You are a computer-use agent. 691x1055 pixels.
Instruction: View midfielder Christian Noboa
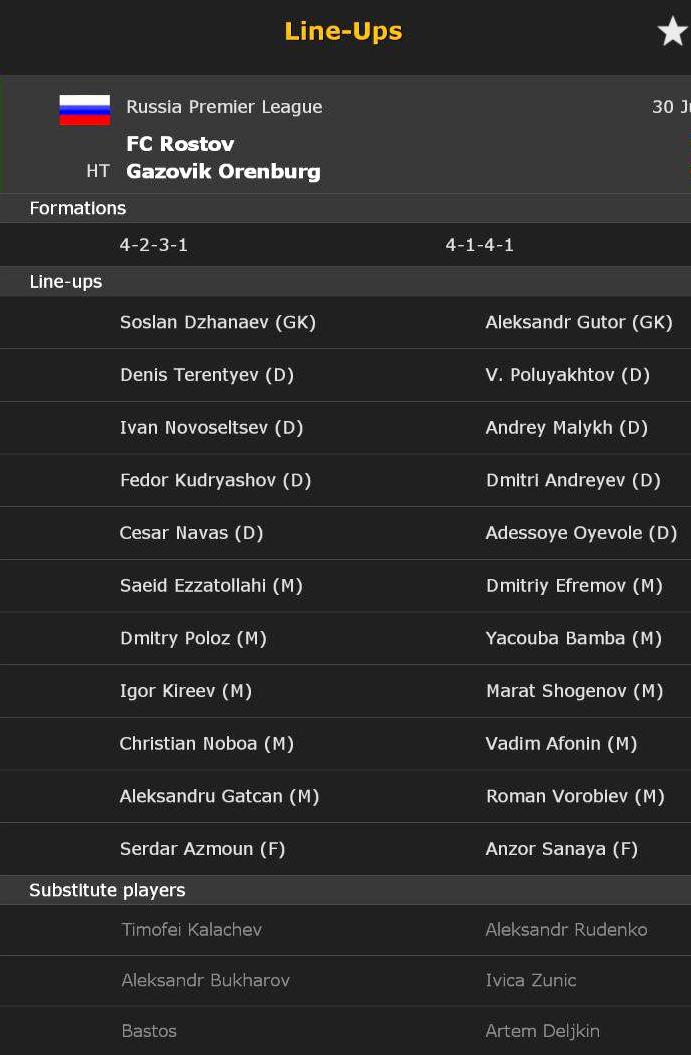coord(206,743)
